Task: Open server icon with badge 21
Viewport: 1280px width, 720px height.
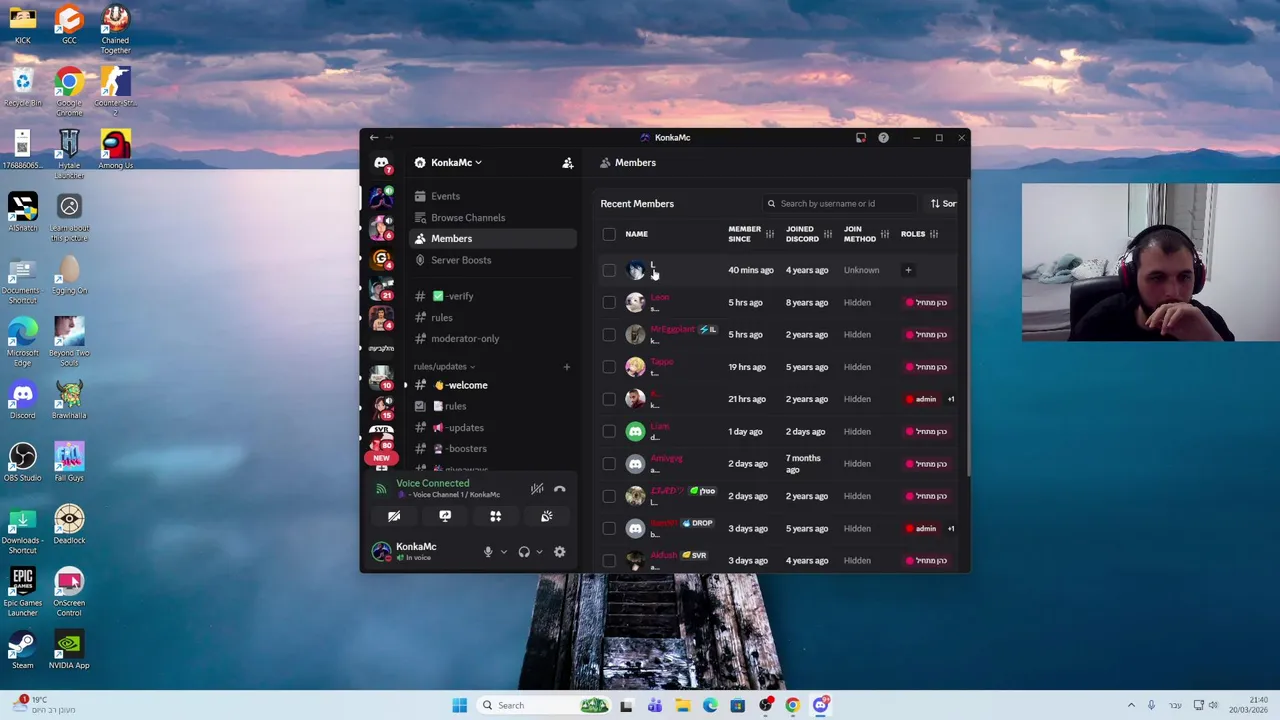Action: point(381,289)
